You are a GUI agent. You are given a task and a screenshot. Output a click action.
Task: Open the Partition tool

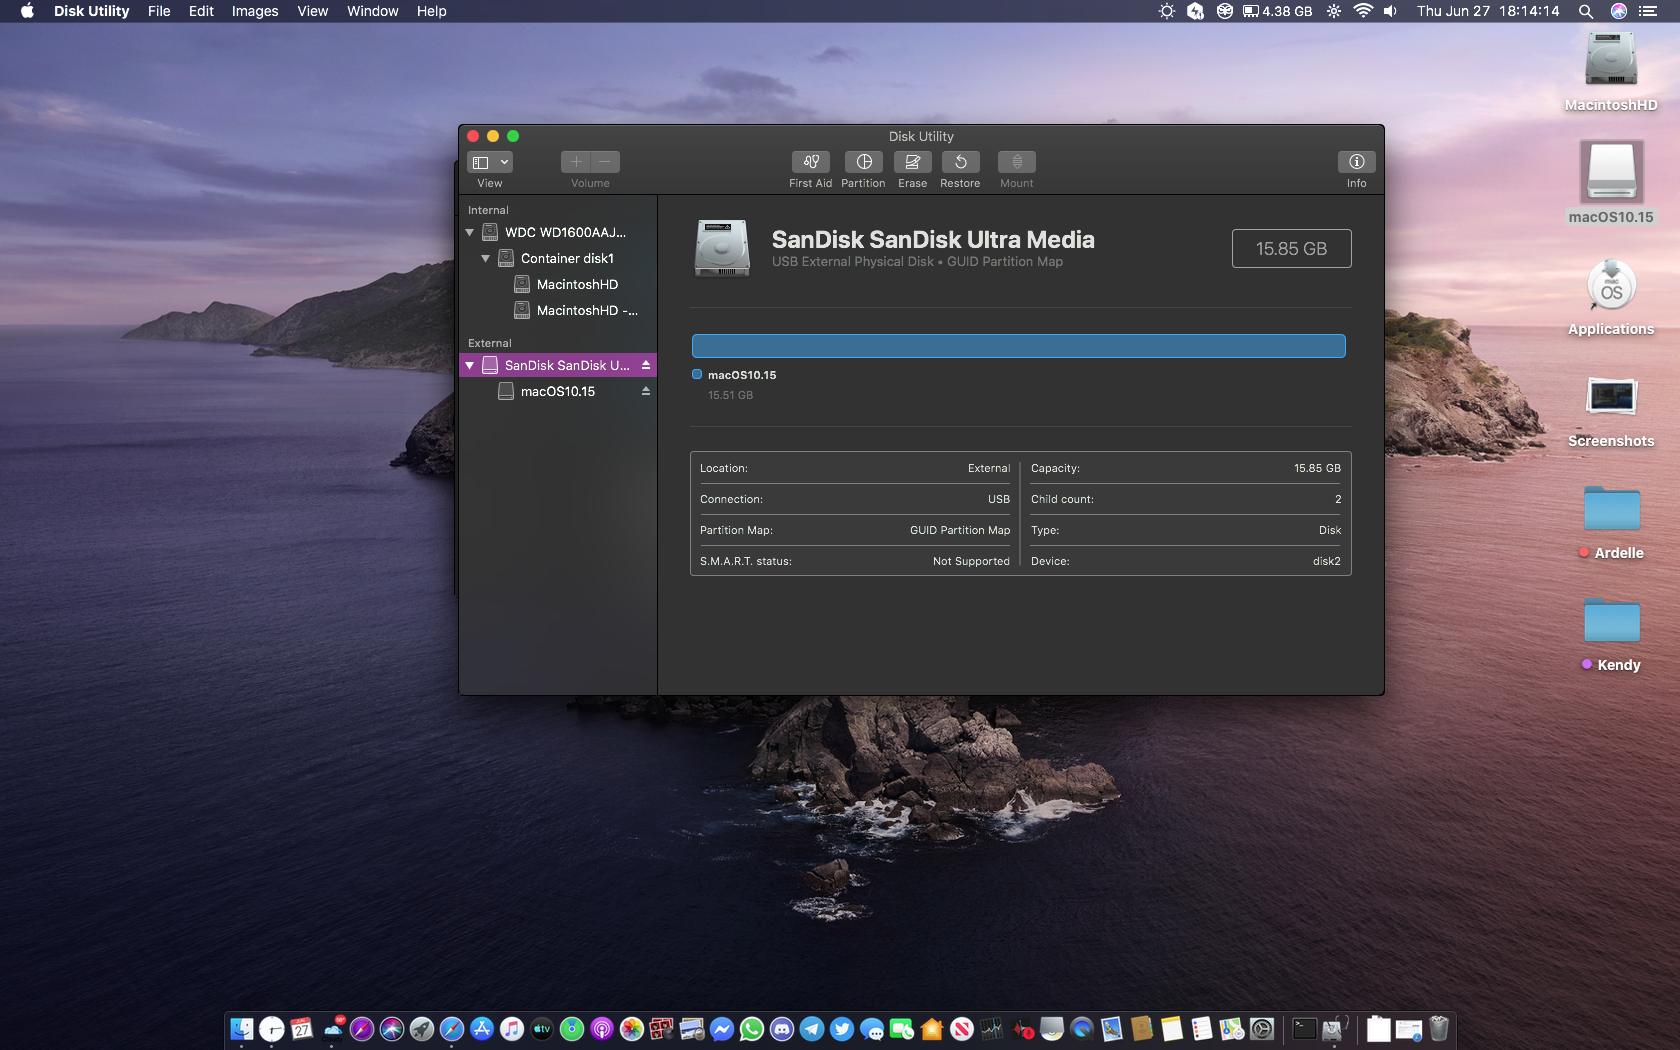[863, 162]
